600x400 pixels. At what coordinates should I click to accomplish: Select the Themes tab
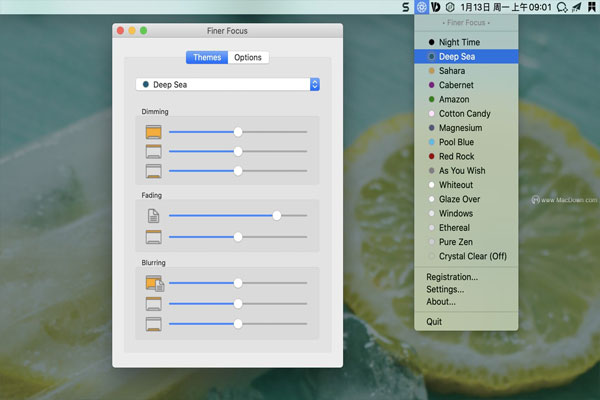207,57
